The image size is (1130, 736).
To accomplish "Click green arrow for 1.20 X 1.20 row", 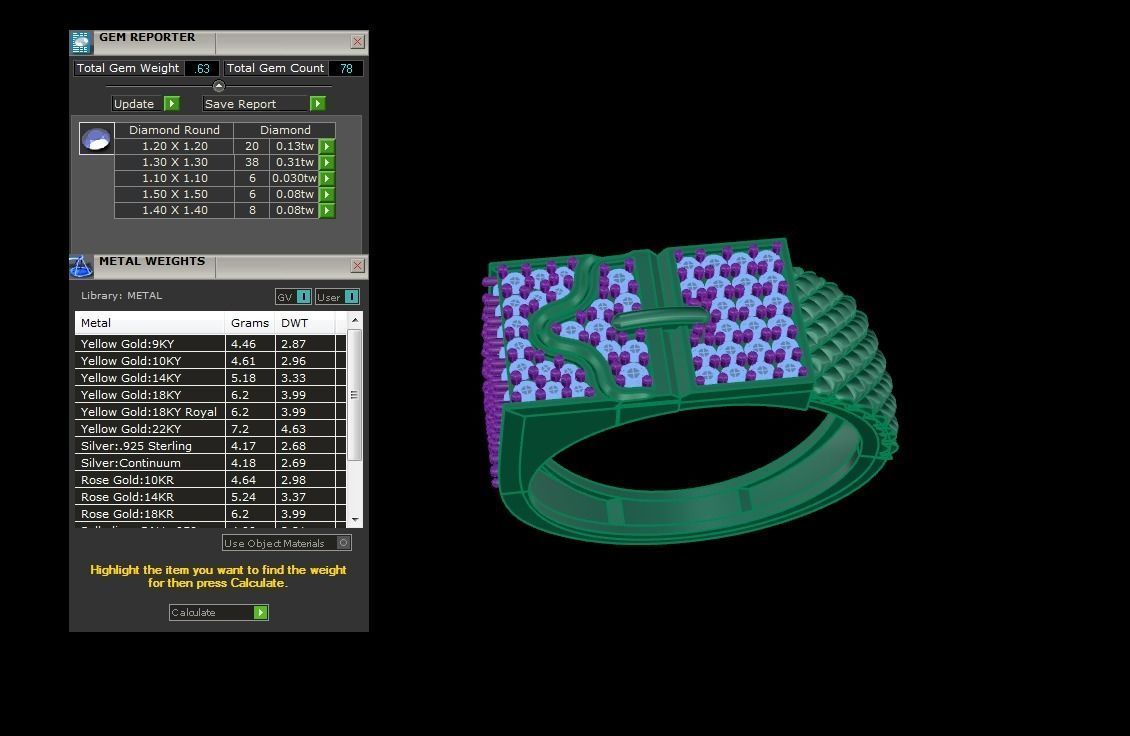I will click(326, 146).
